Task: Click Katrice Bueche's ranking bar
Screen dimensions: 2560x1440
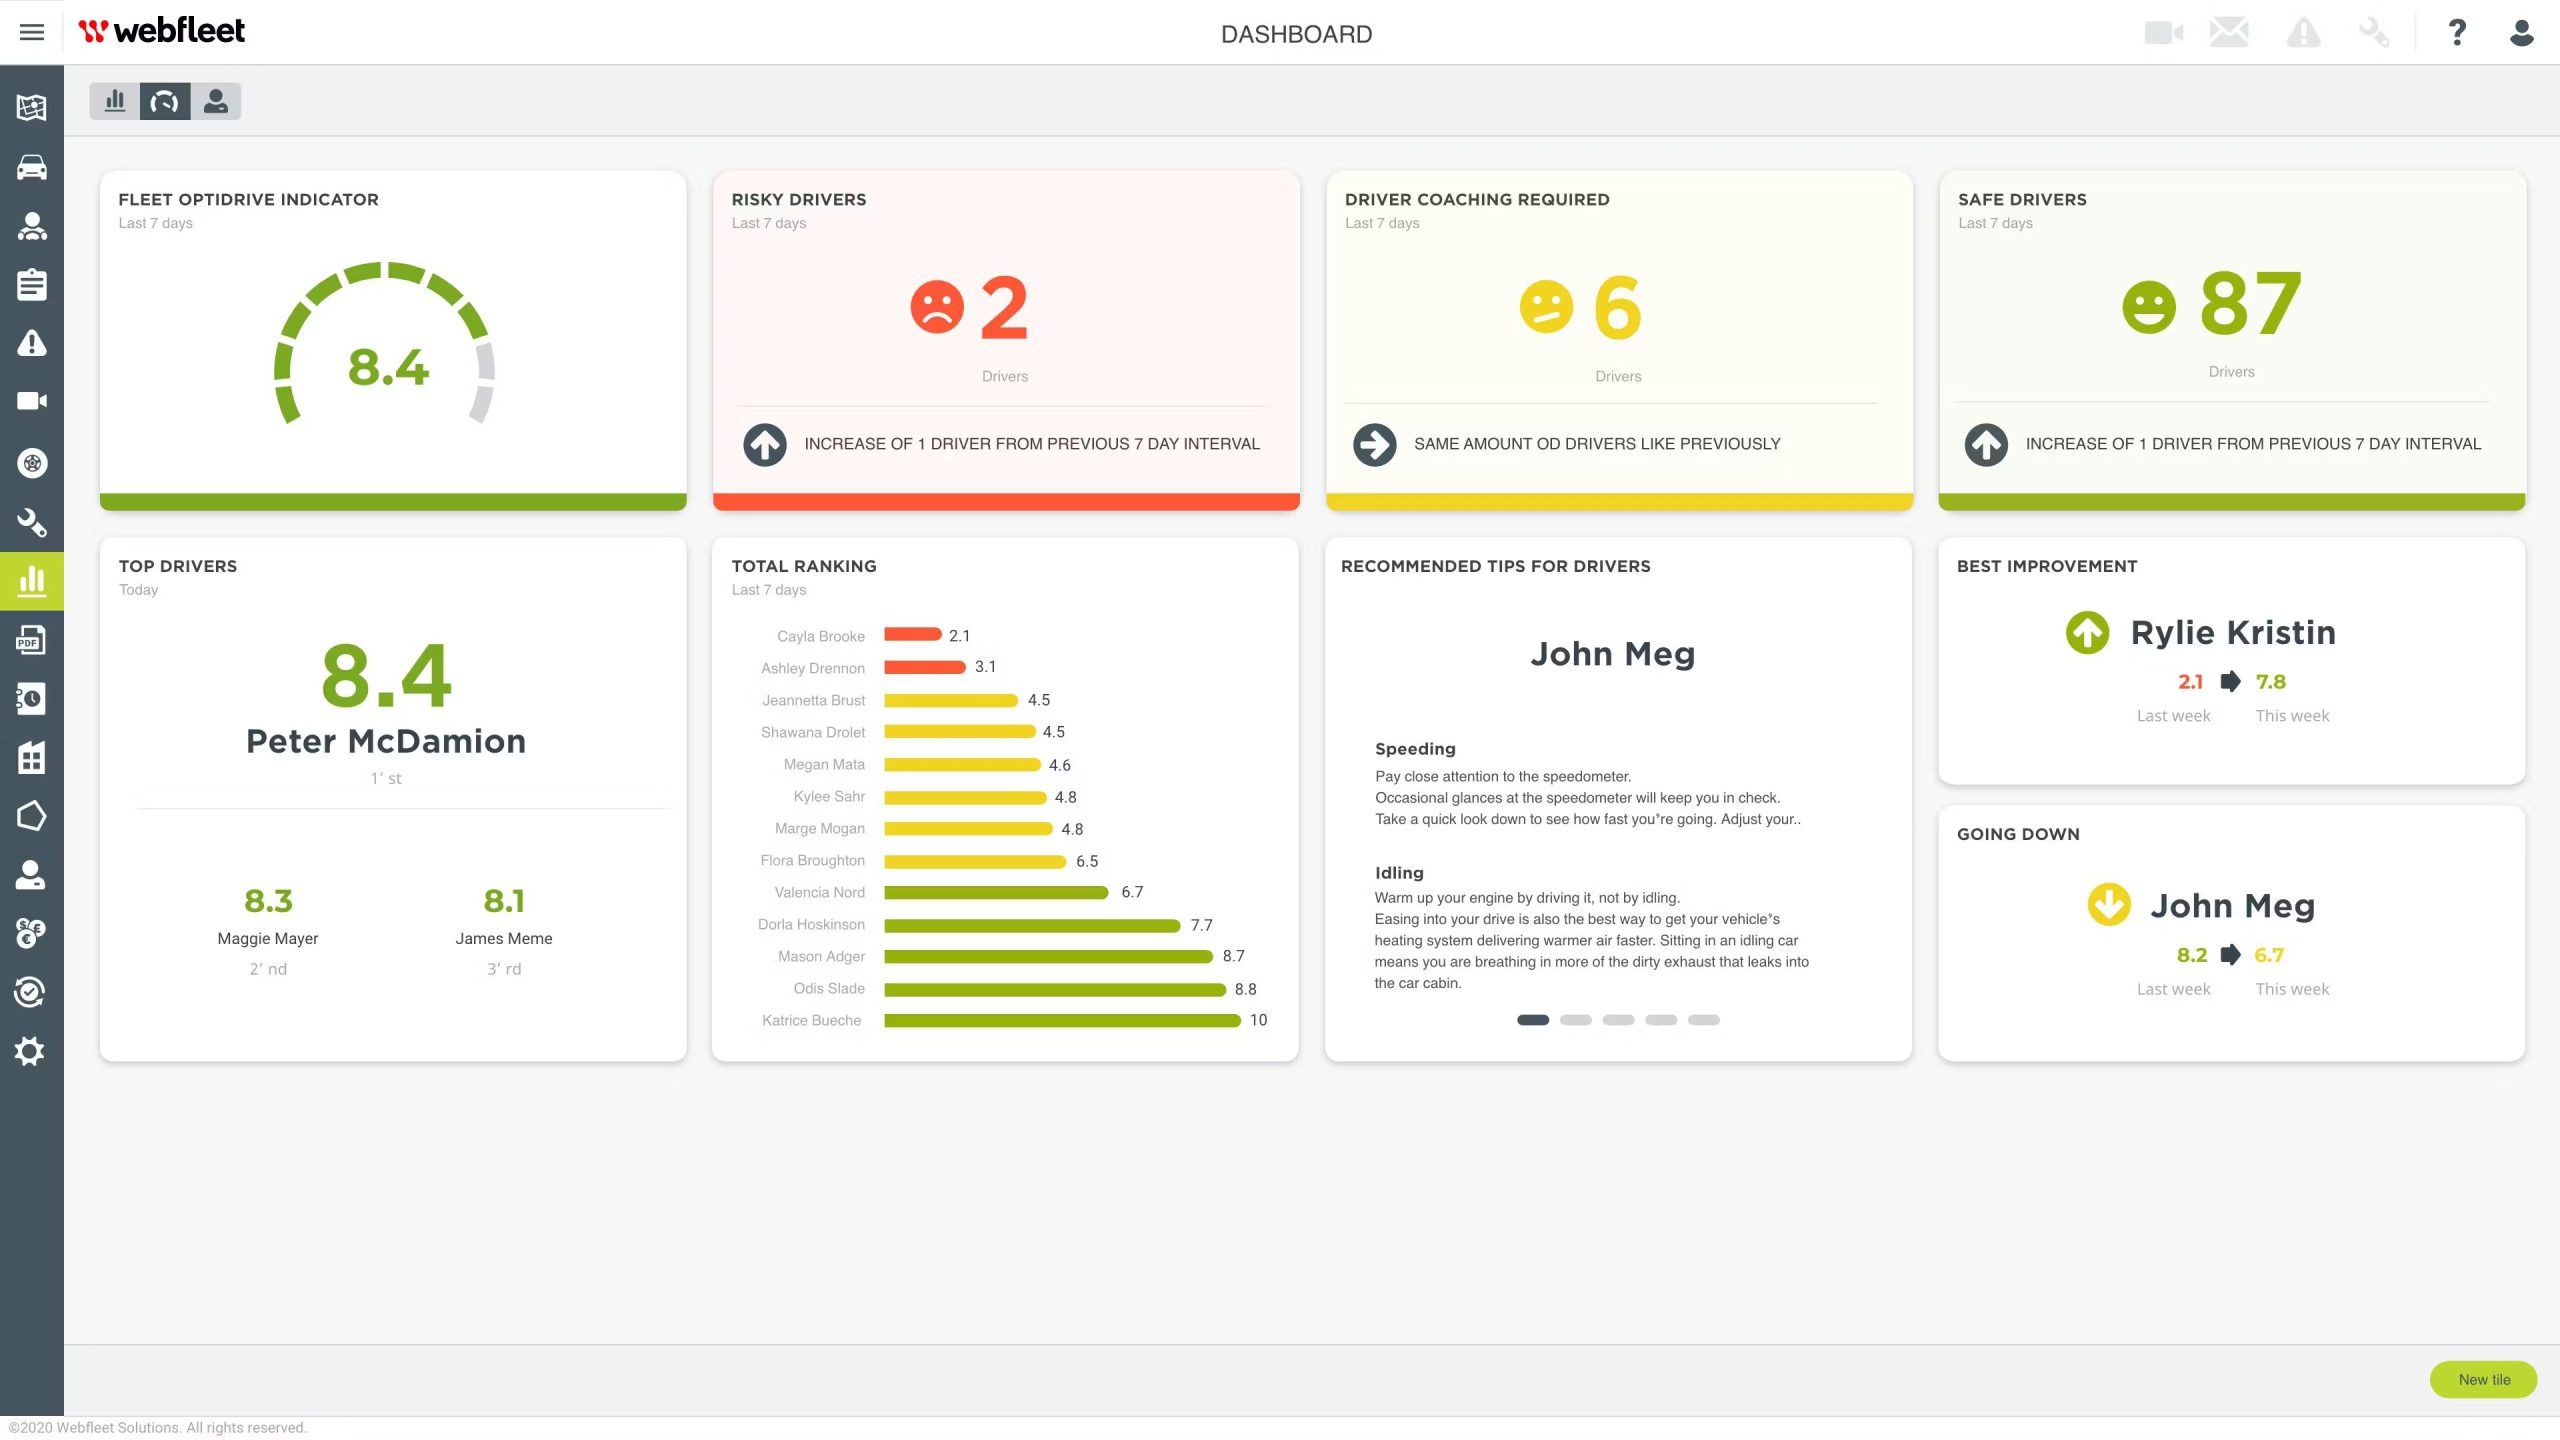Action: [x=1061, y=1020]
